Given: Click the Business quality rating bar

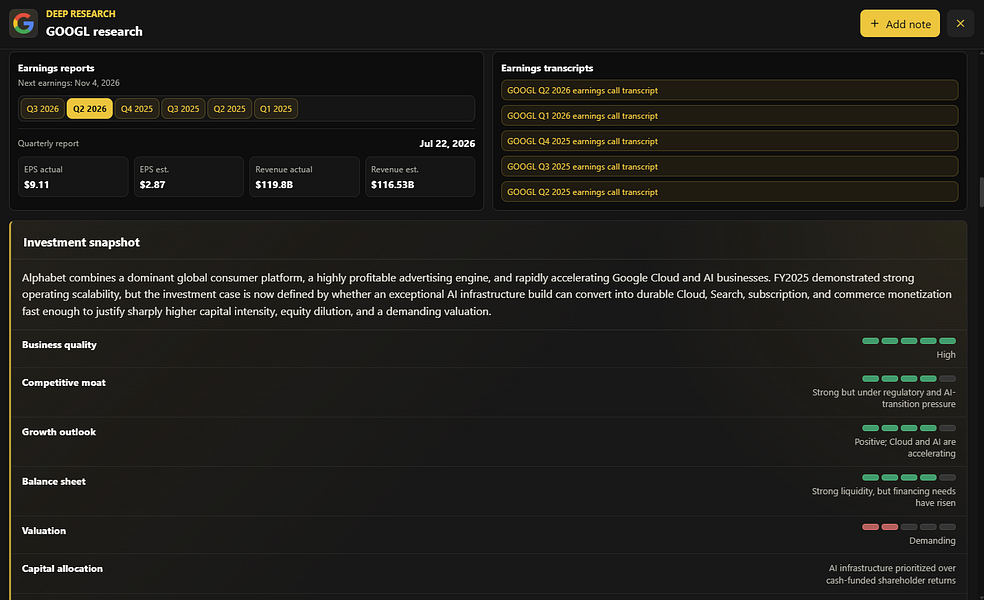Looking at the screenshot, I should click(x=909, y=341).
